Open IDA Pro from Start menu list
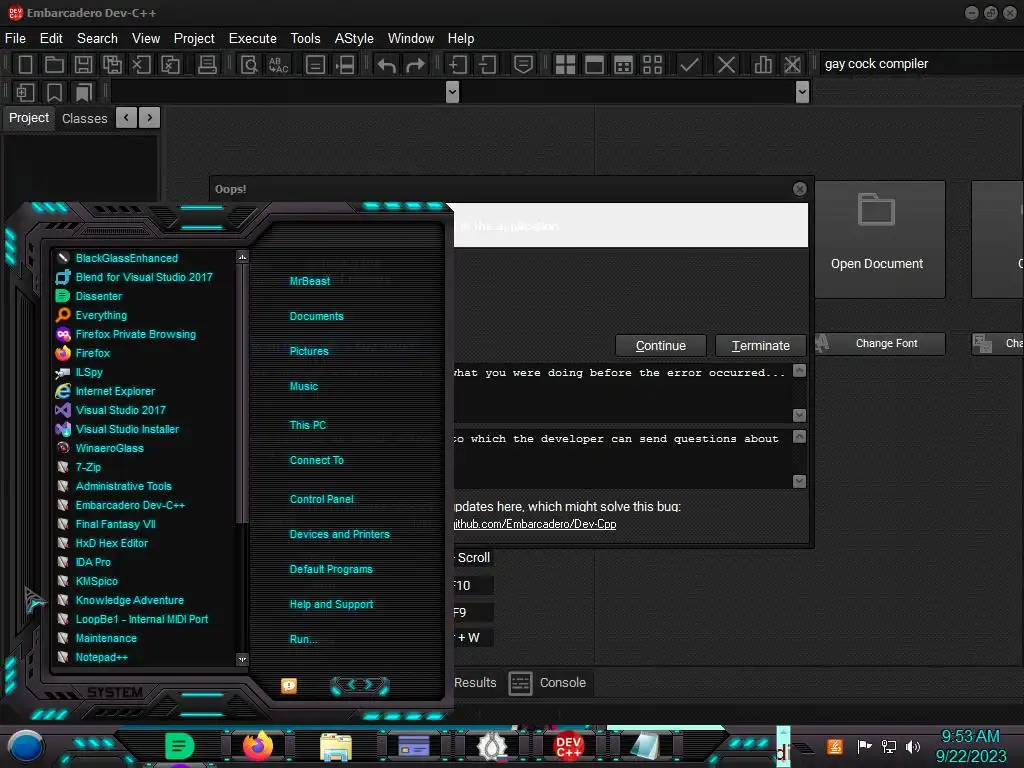Viewport: 1024px width, 768px height. (93, 562)
